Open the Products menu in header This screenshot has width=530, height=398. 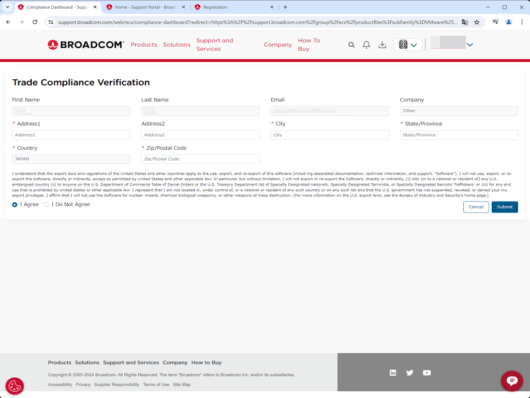(x=144, y=45)
